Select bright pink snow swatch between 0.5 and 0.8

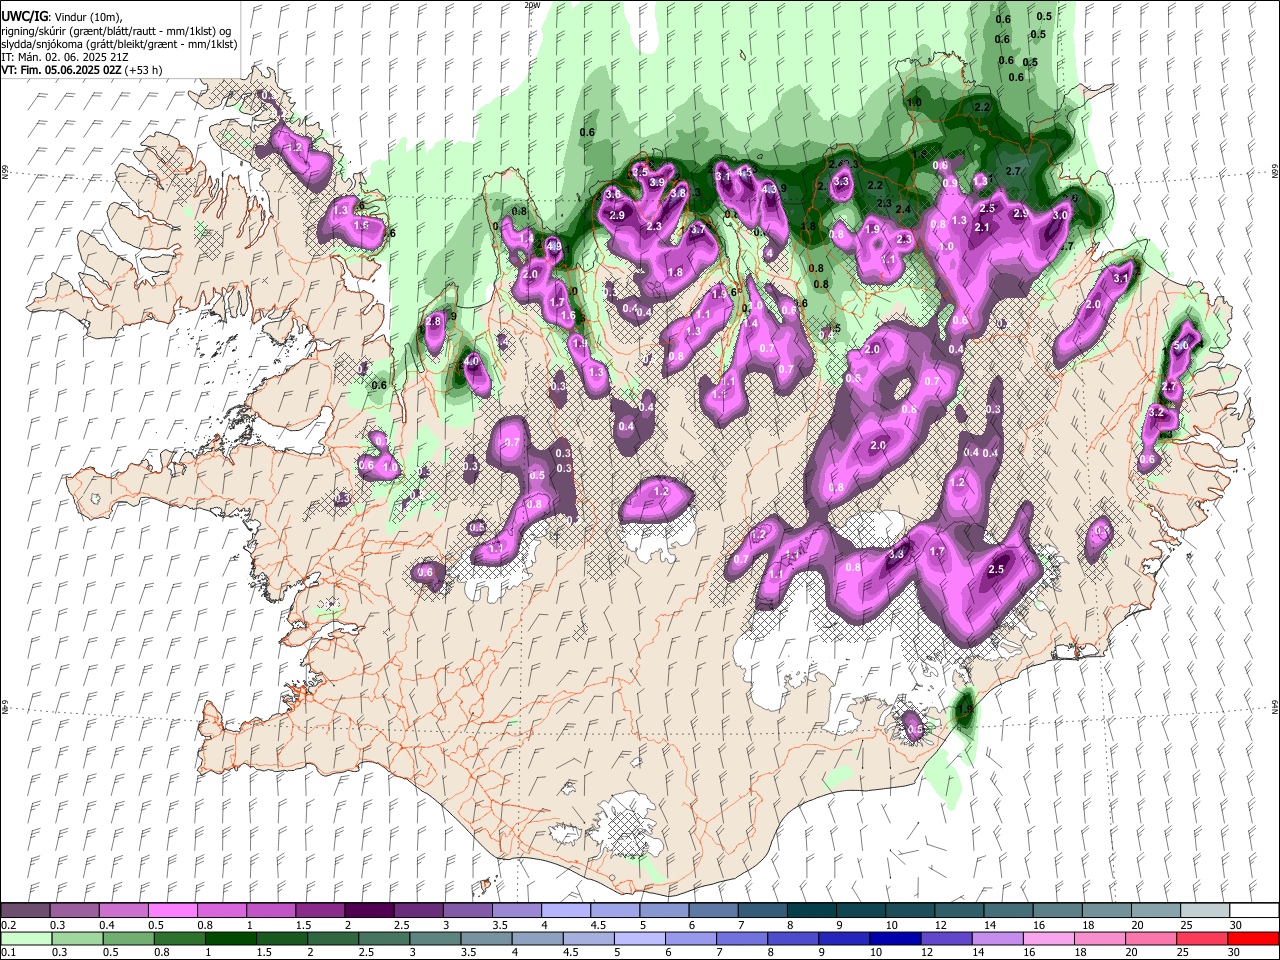point(173,911)
